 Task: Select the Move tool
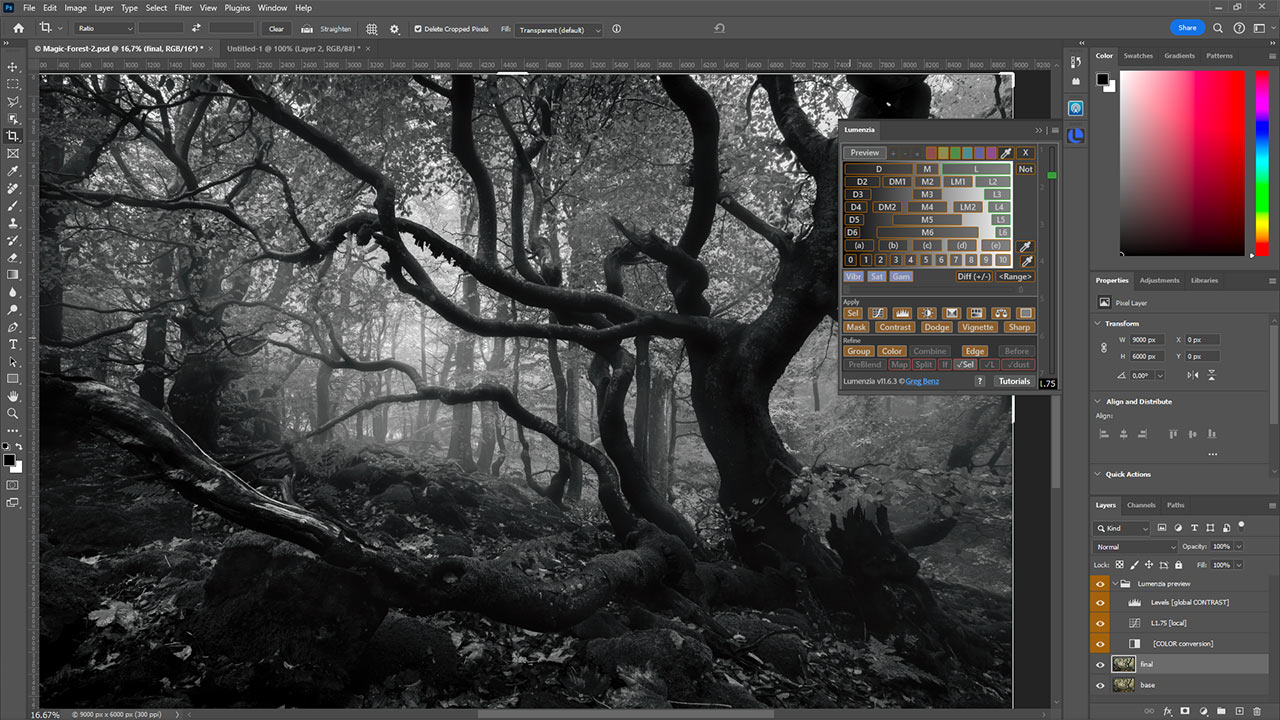[x=13, y=67]
